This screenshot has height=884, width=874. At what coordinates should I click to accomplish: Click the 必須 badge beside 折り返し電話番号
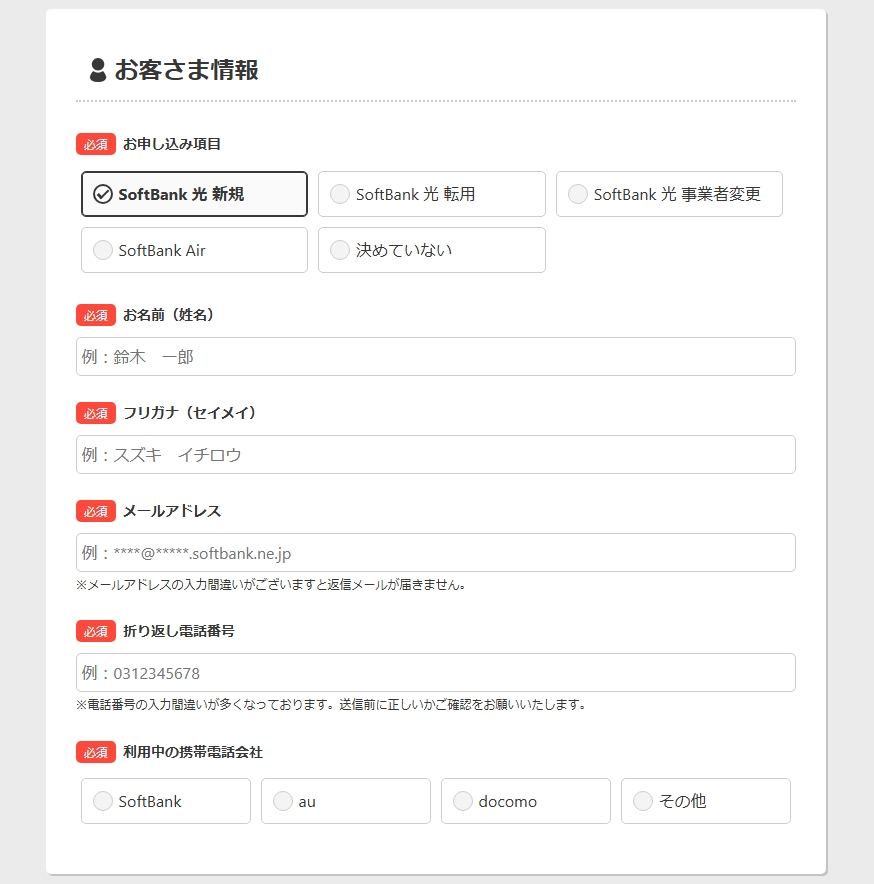96,631
